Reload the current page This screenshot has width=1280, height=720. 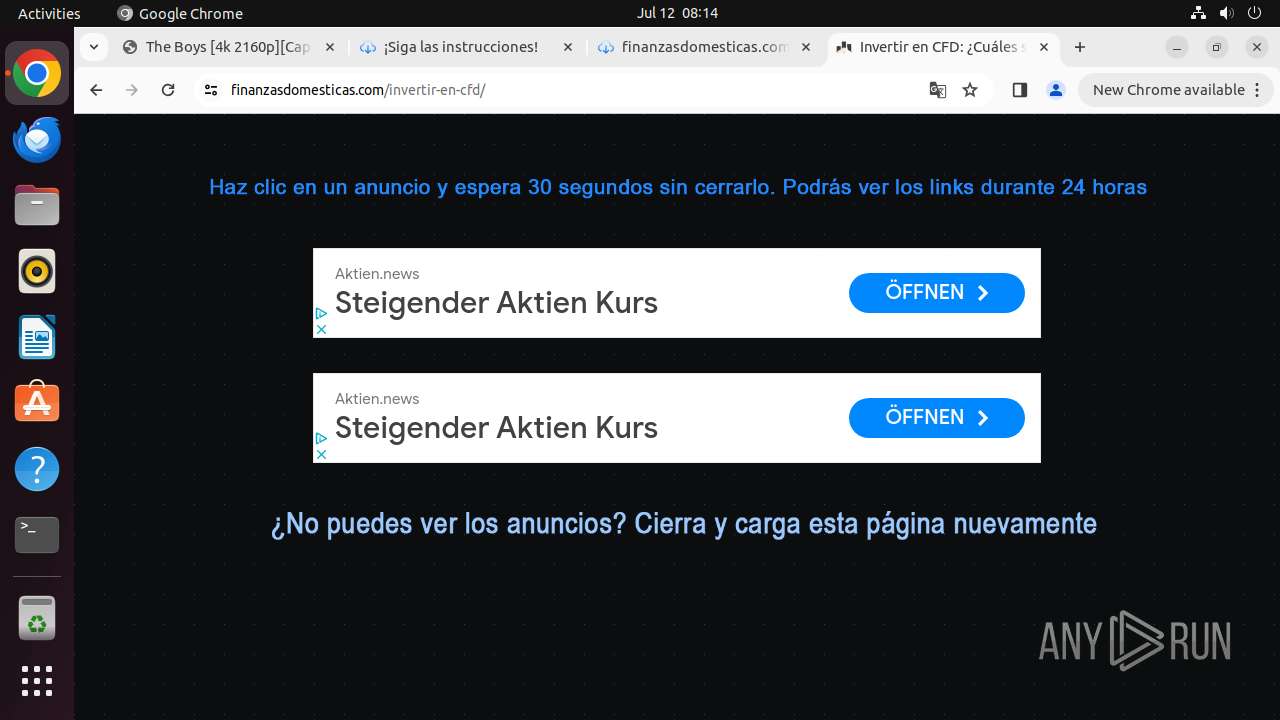pos(168,90)
